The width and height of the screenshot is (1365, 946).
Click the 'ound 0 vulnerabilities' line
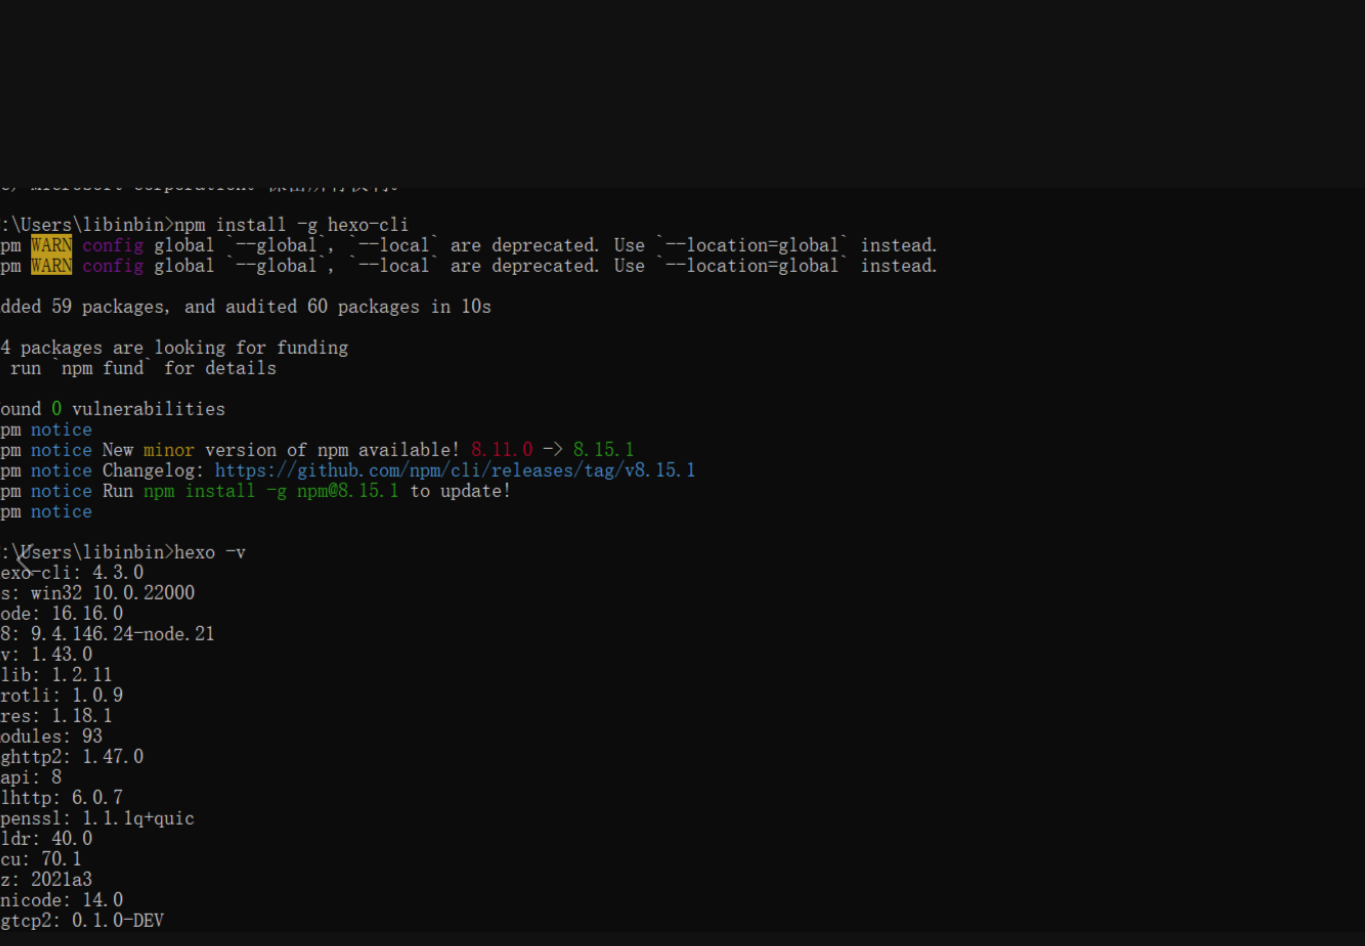coord(113,409)
